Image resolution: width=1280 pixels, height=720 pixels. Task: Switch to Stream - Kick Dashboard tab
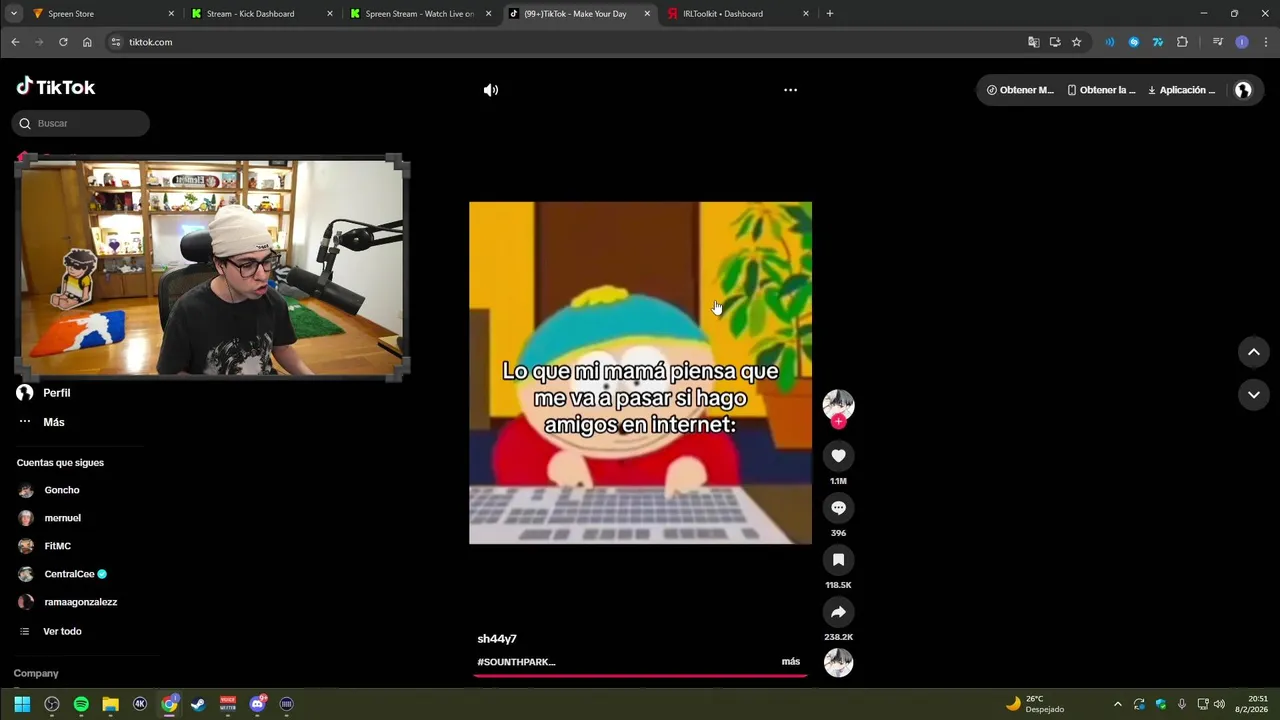click(260, 14)
